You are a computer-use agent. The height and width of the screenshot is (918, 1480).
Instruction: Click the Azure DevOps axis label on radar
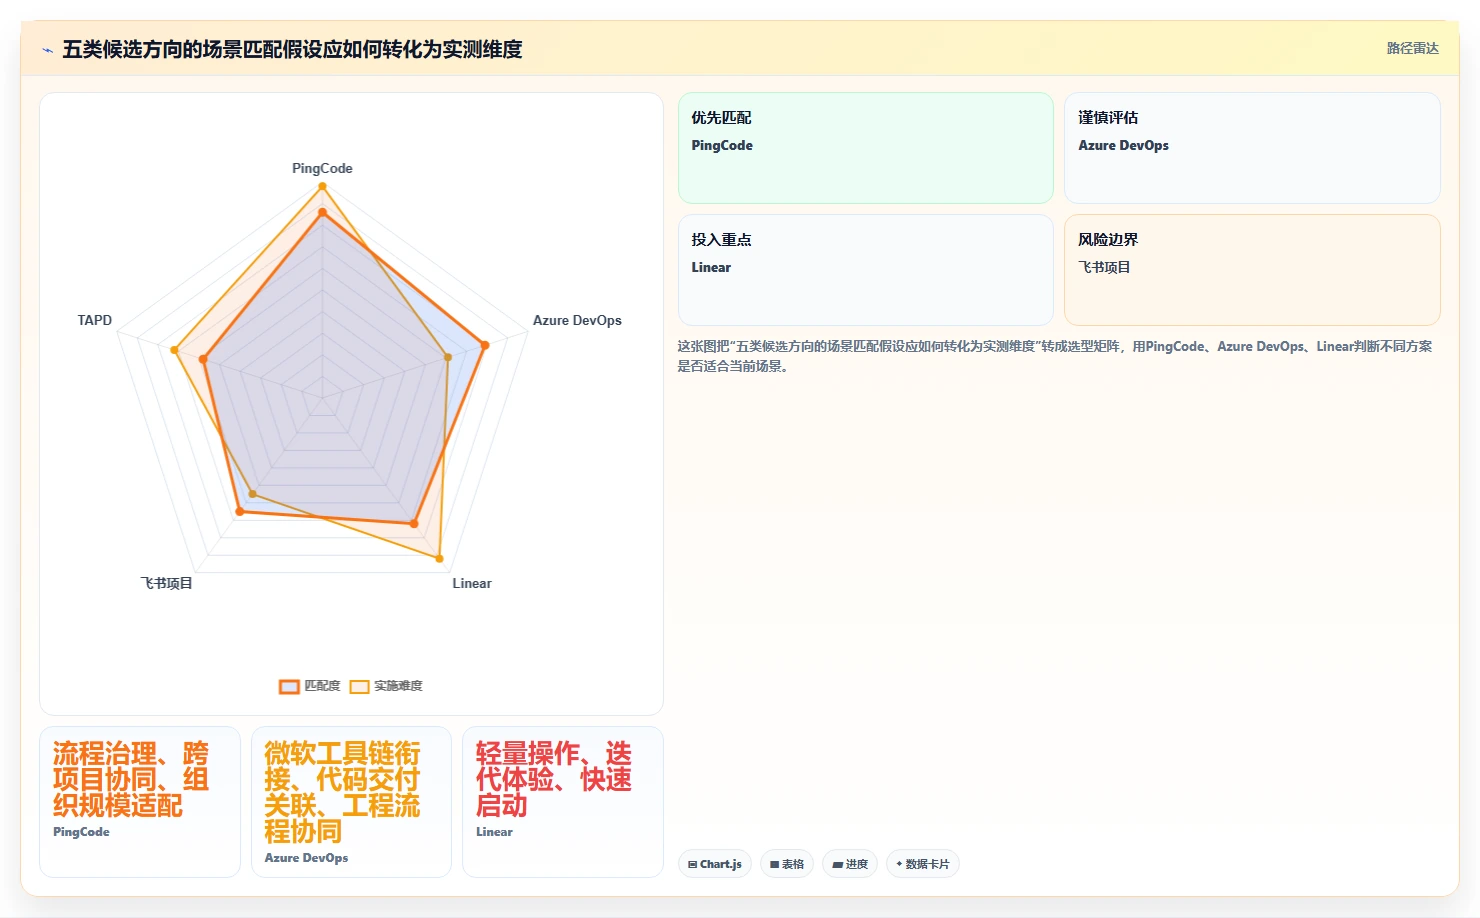tap(577, 320)
